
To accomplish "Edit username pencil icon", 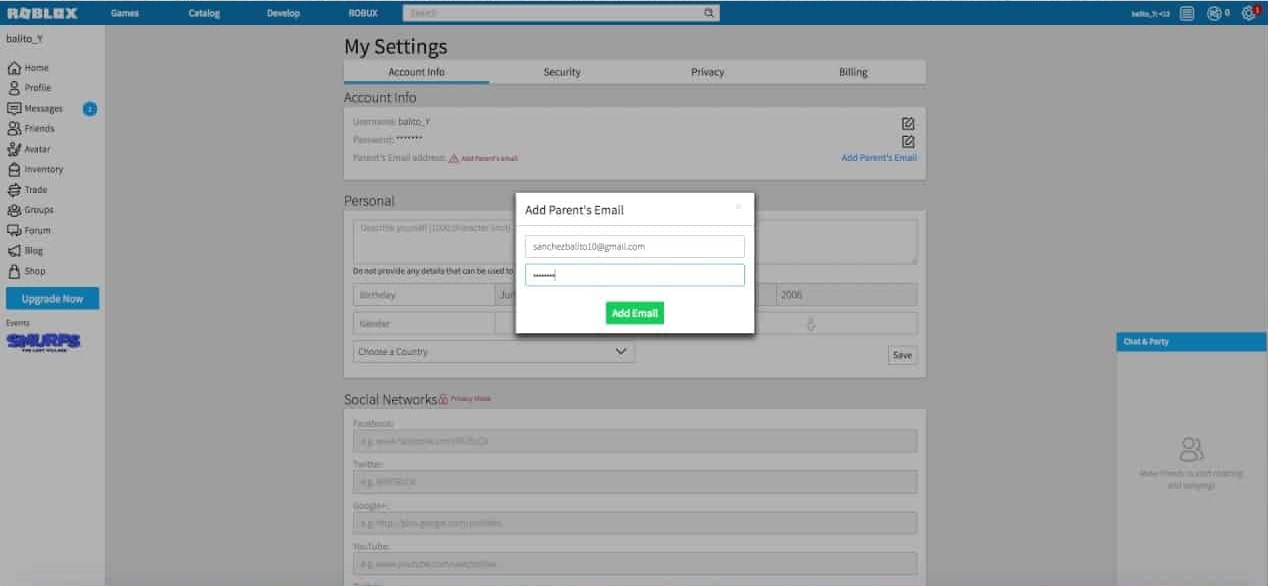I will pos(908,123).
